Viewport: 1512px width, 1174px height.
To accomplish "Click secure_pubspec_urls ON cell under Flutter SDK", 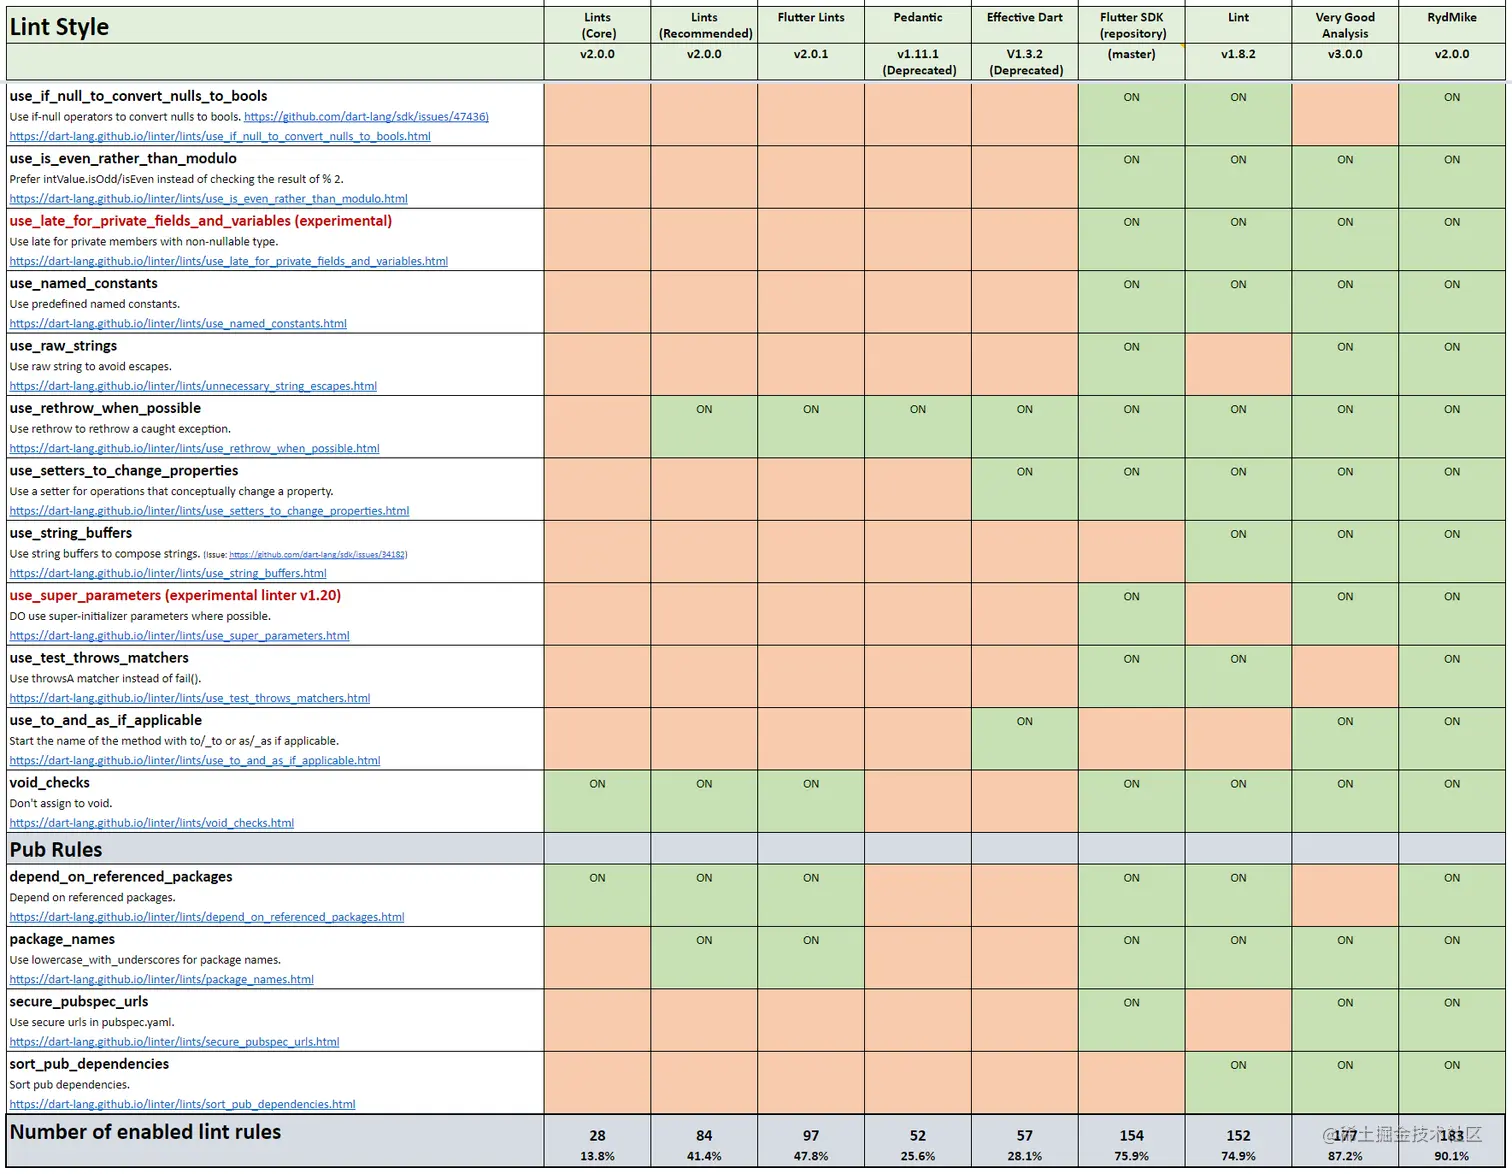I will (x=1132, y=1020).
